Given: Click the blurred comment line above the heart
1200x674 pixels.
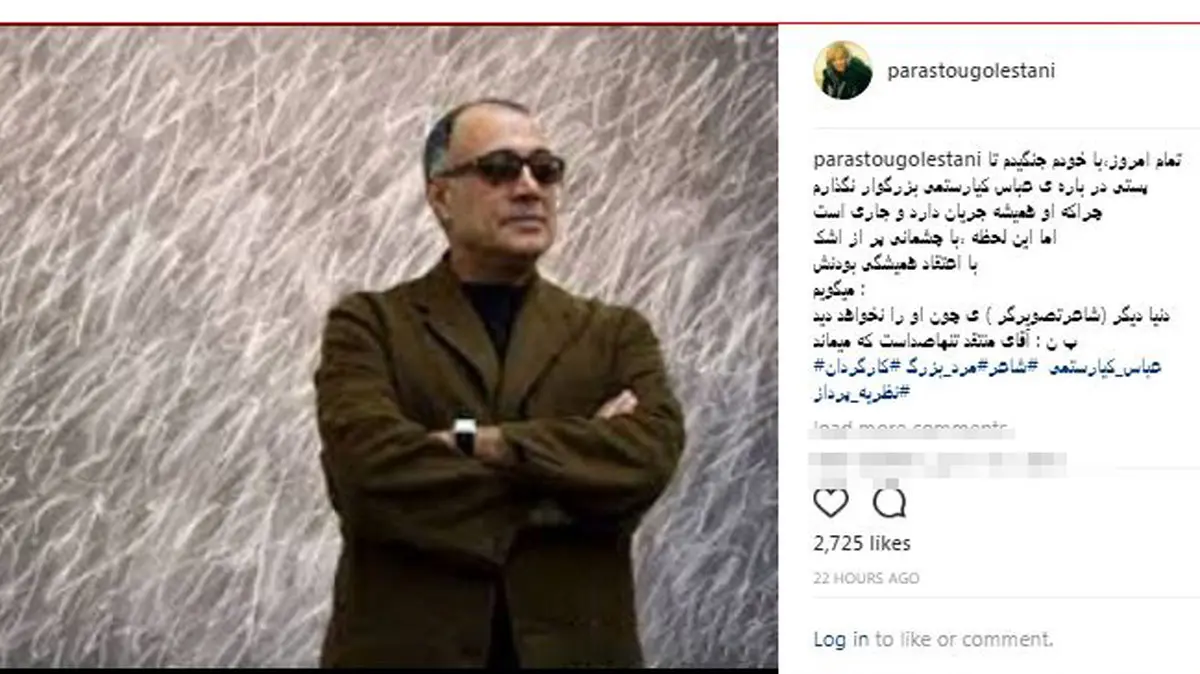Looking at the screenshot, I should [940, 463].
